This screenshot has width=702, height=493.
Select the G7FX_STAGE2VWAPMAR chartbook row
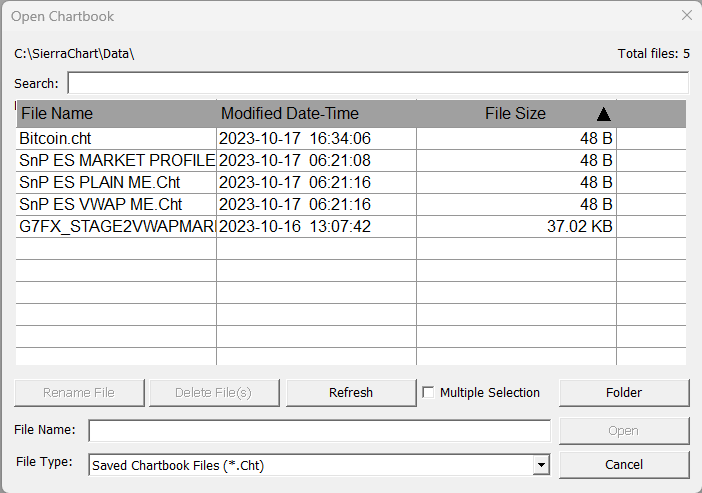(x=116, y=227)
